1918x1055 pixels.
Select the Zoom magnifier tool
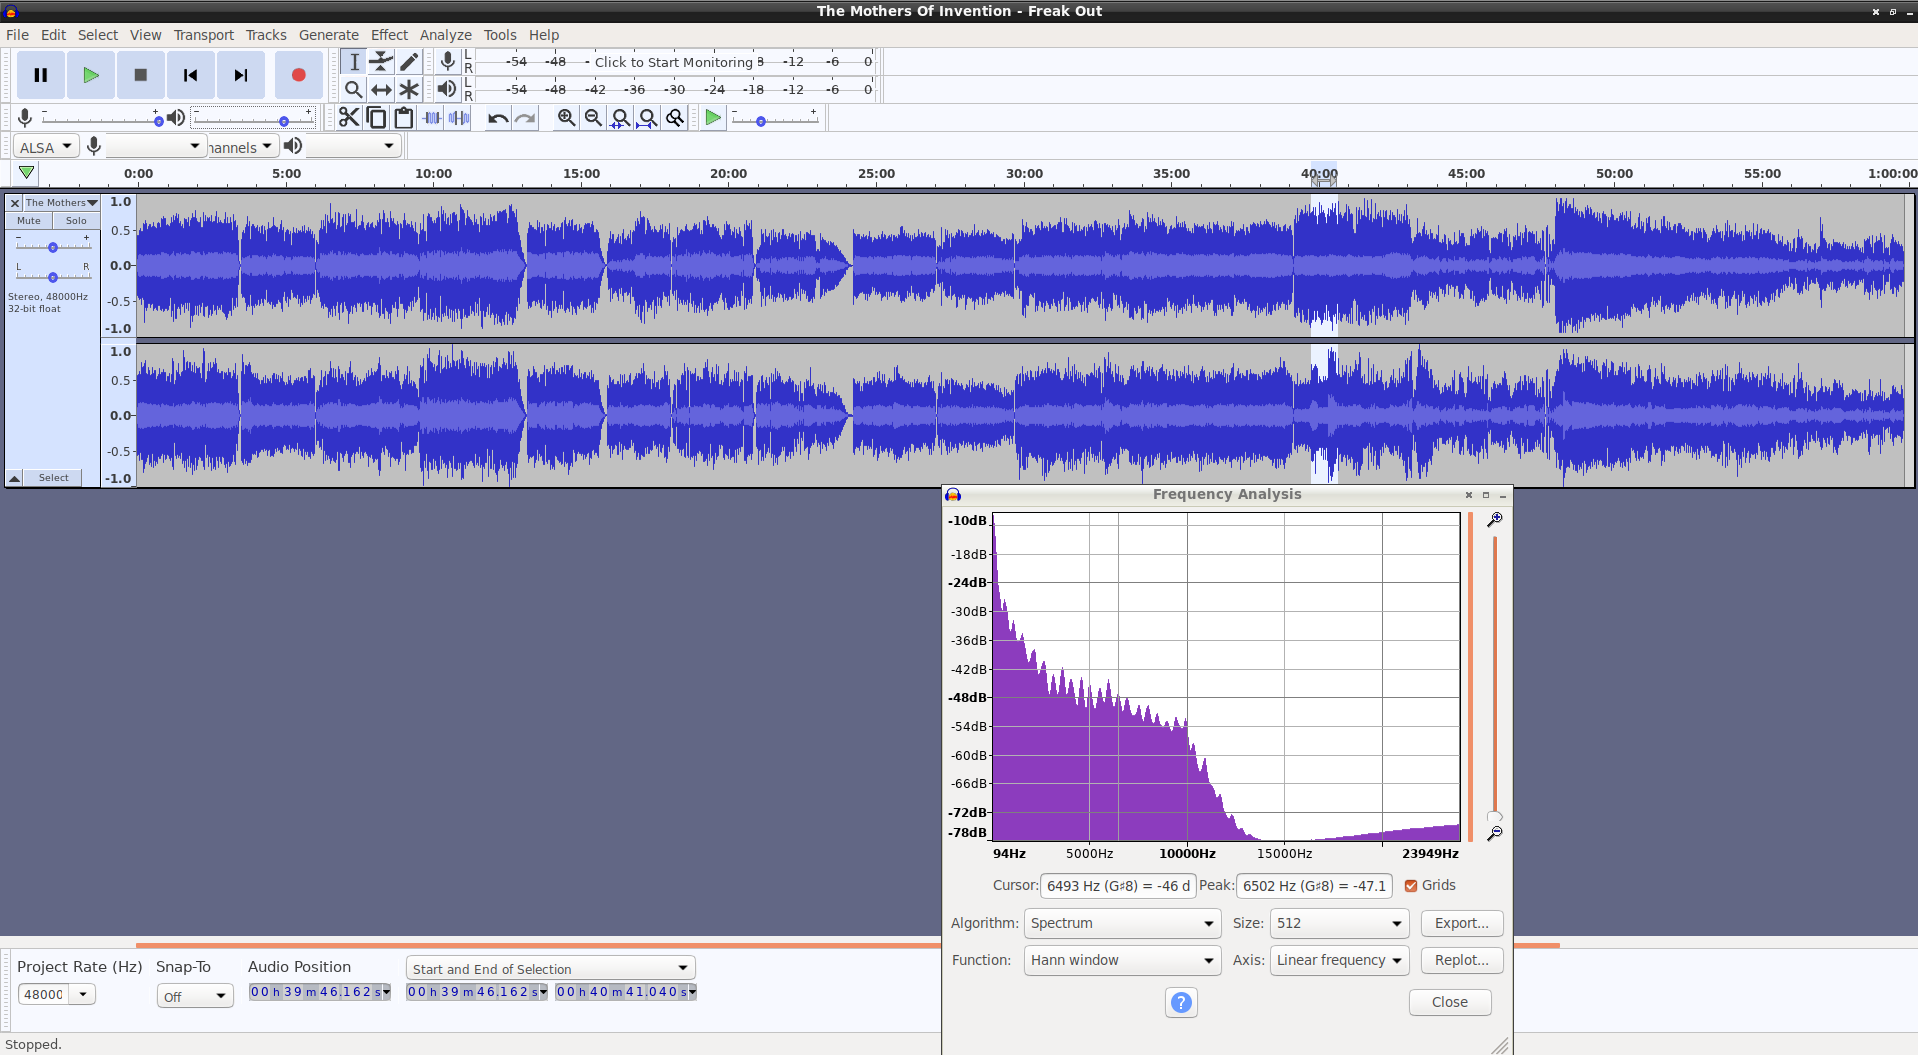353,89
